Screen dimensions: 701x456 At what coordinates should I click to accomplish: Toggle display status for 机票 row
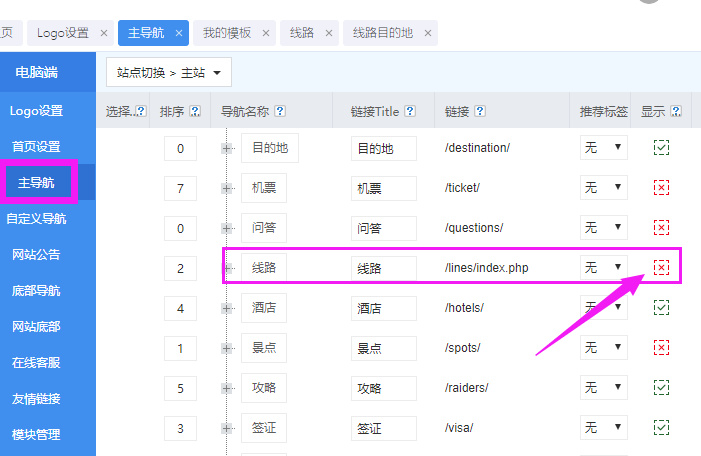(661, 187)
